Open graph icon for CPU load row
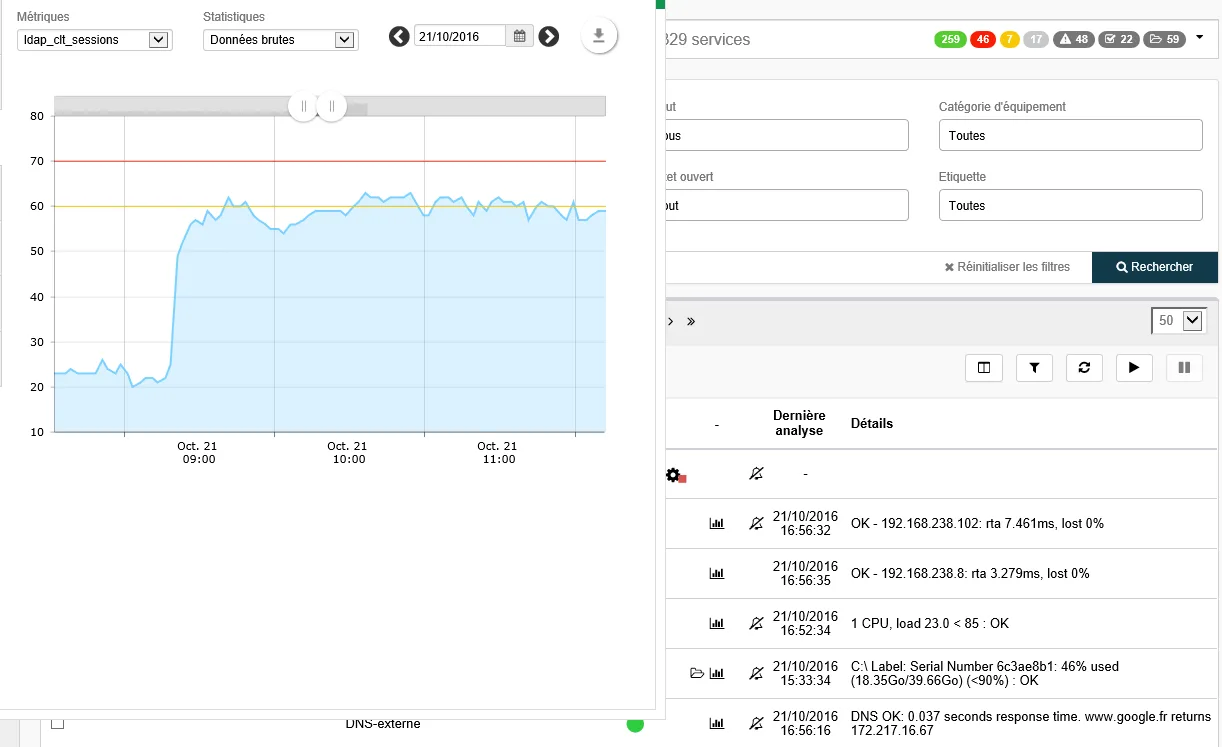 click(x=716, y=623)
